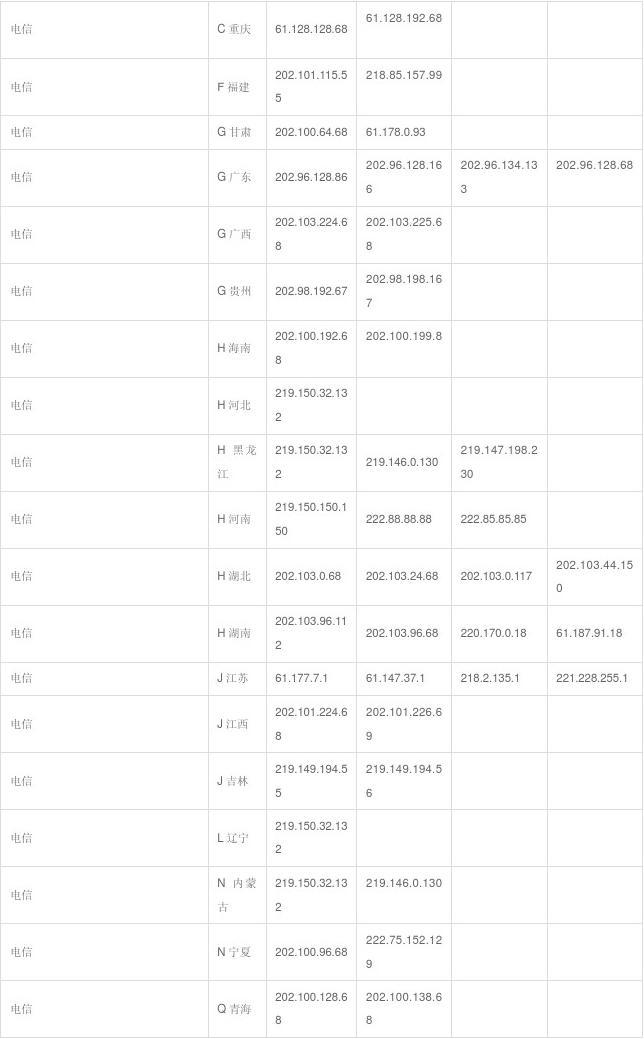Click the J 吉林 province cell
Viewport: 644px width, 1039px height.
[234, 781]
